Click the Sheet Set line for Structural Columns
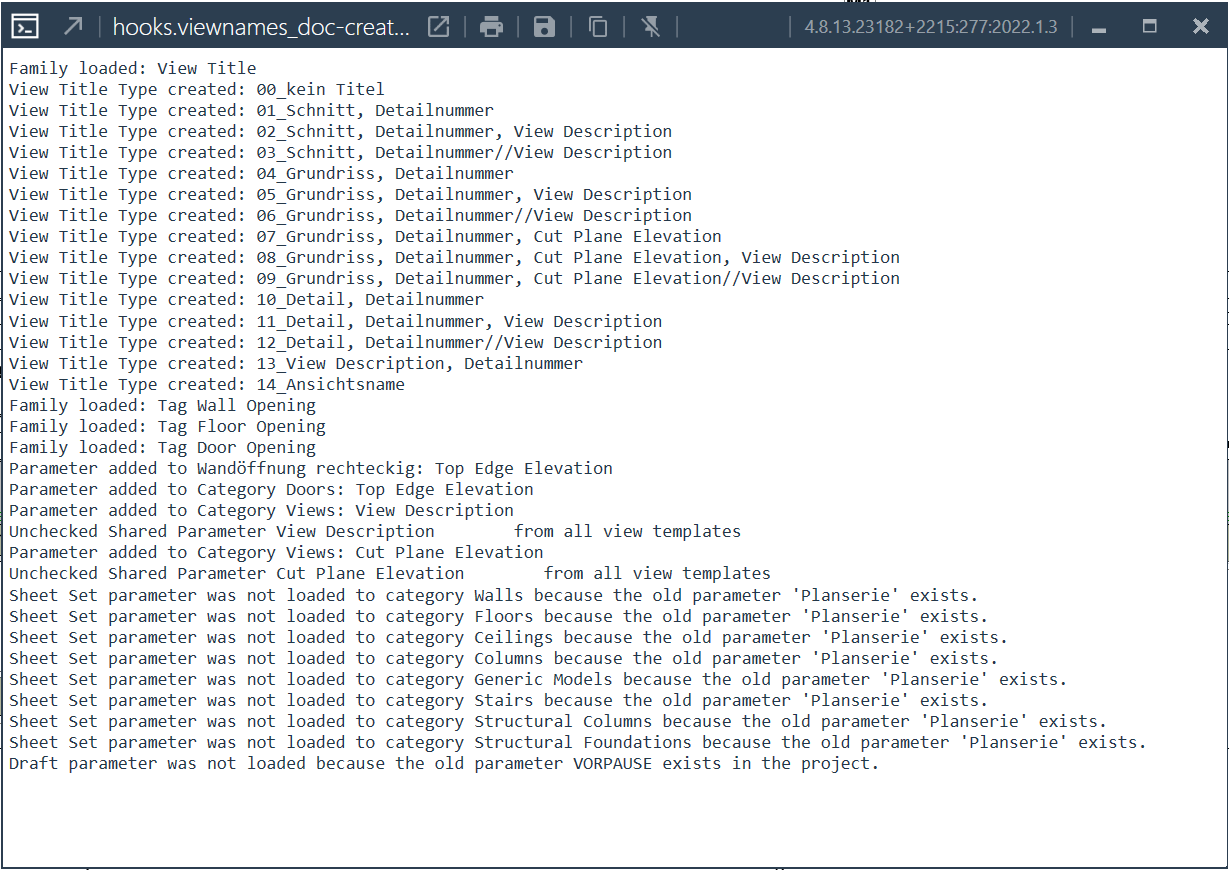1229x870 pixels. pos(558,722)
